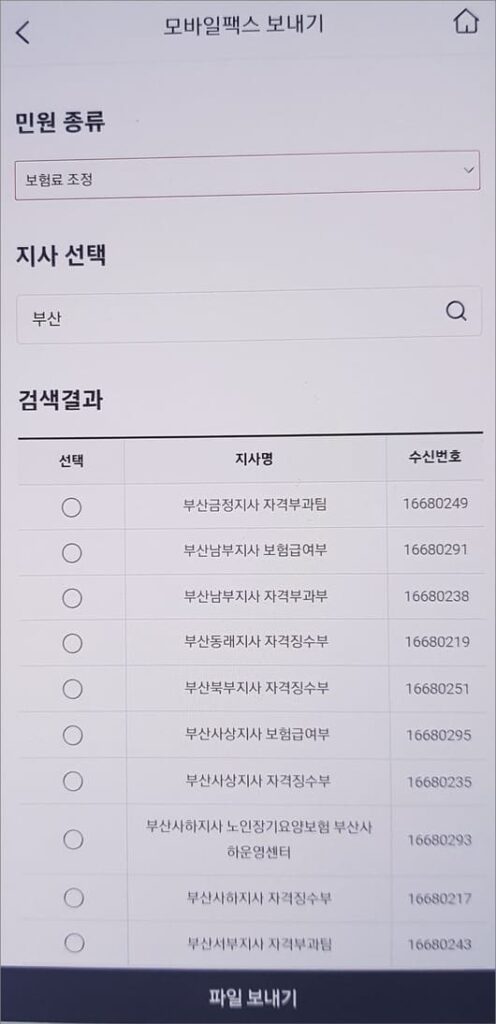Select radio for 부산금정지사 자격부과팀
This screenshot has width=496, height=1024.
pyautogui.click(x=71, y=507)
